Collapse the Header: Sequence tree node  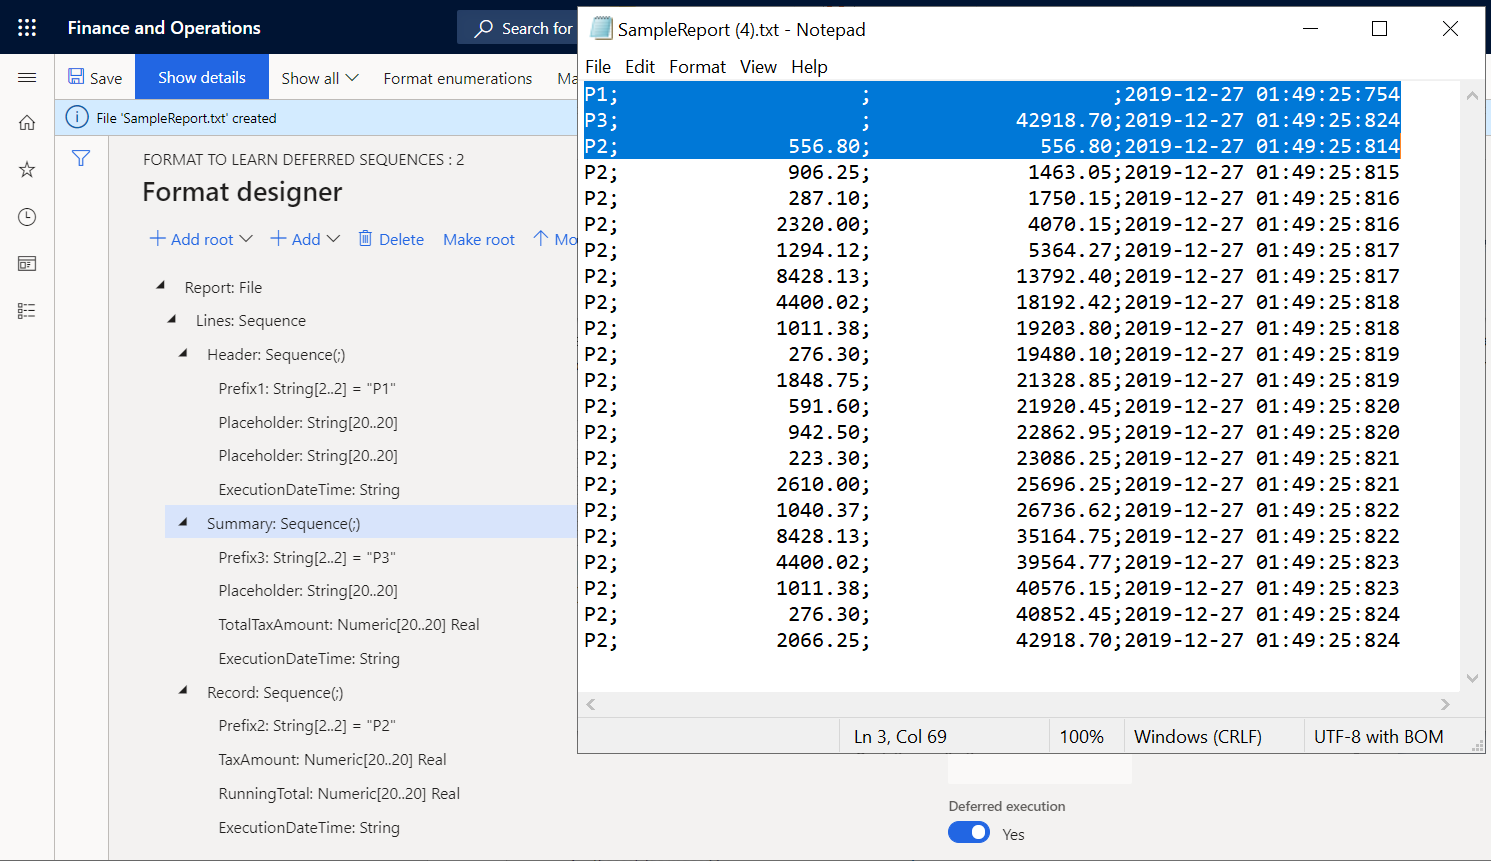pyautogui.click(x=182, y=353)
